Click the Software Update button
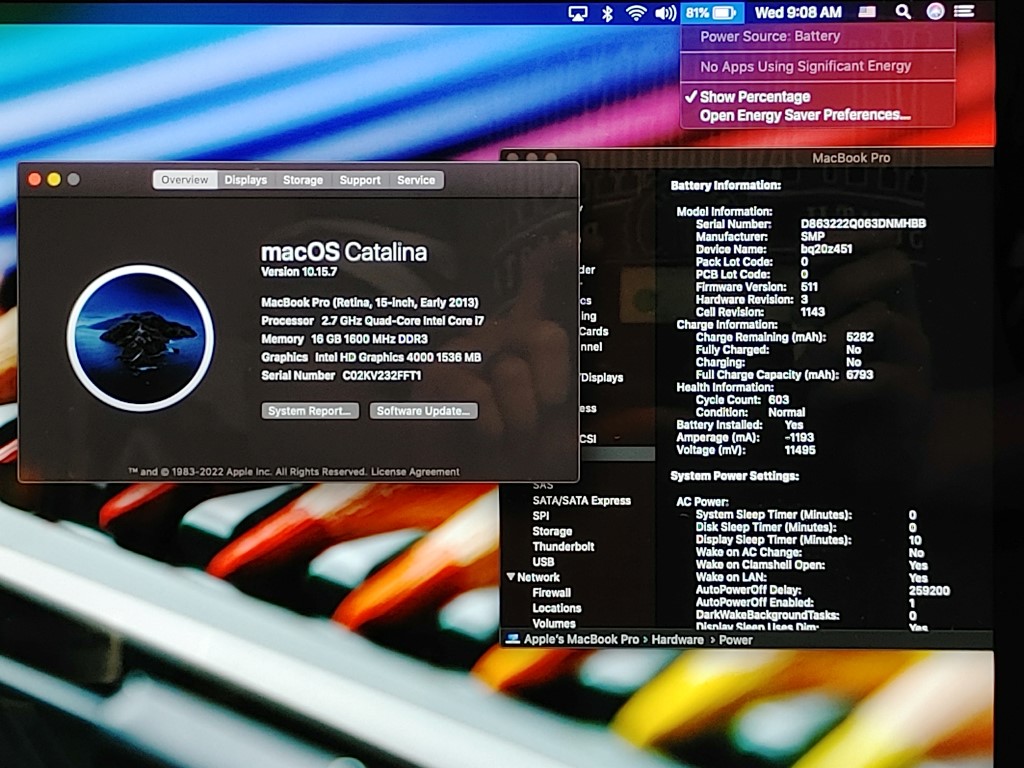Screen dimensions: 1024x768 [x=424, y=411]
